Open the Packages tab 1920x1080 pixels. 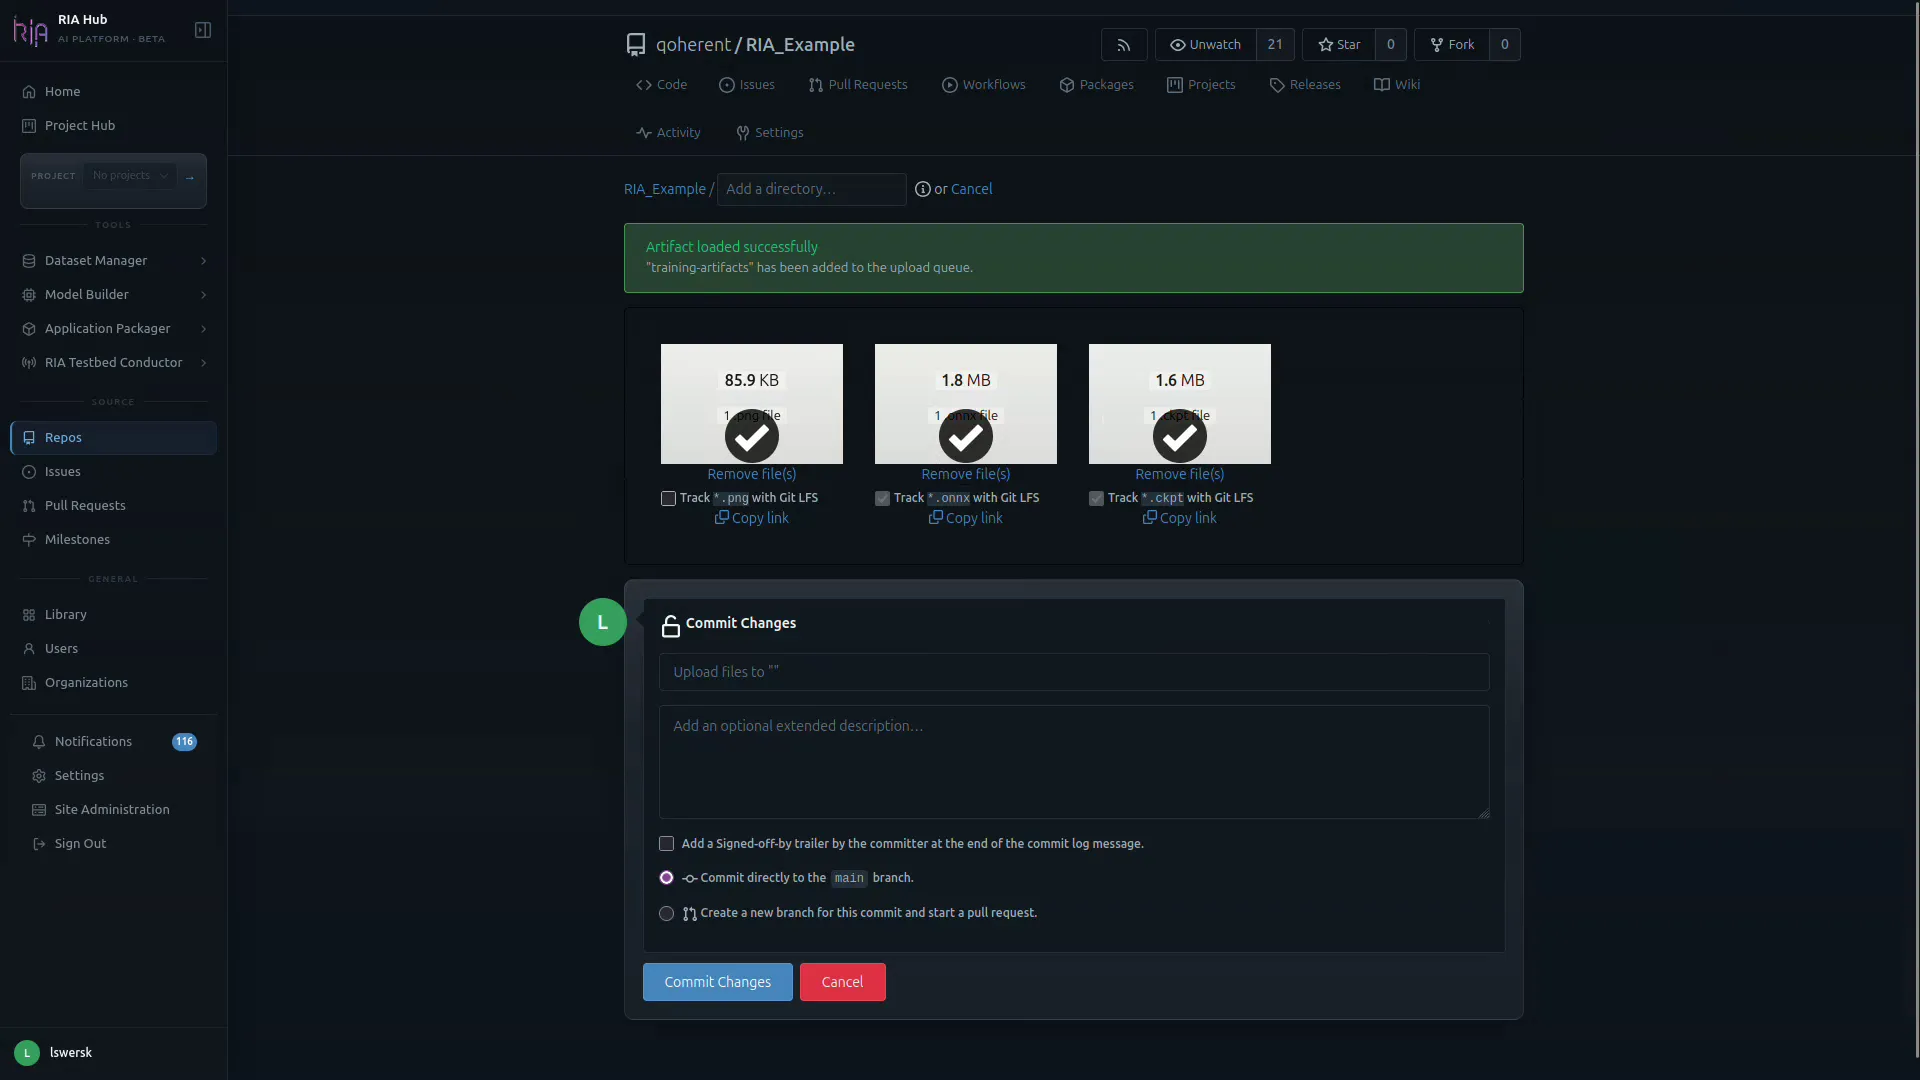click(x=1096, y=85)
